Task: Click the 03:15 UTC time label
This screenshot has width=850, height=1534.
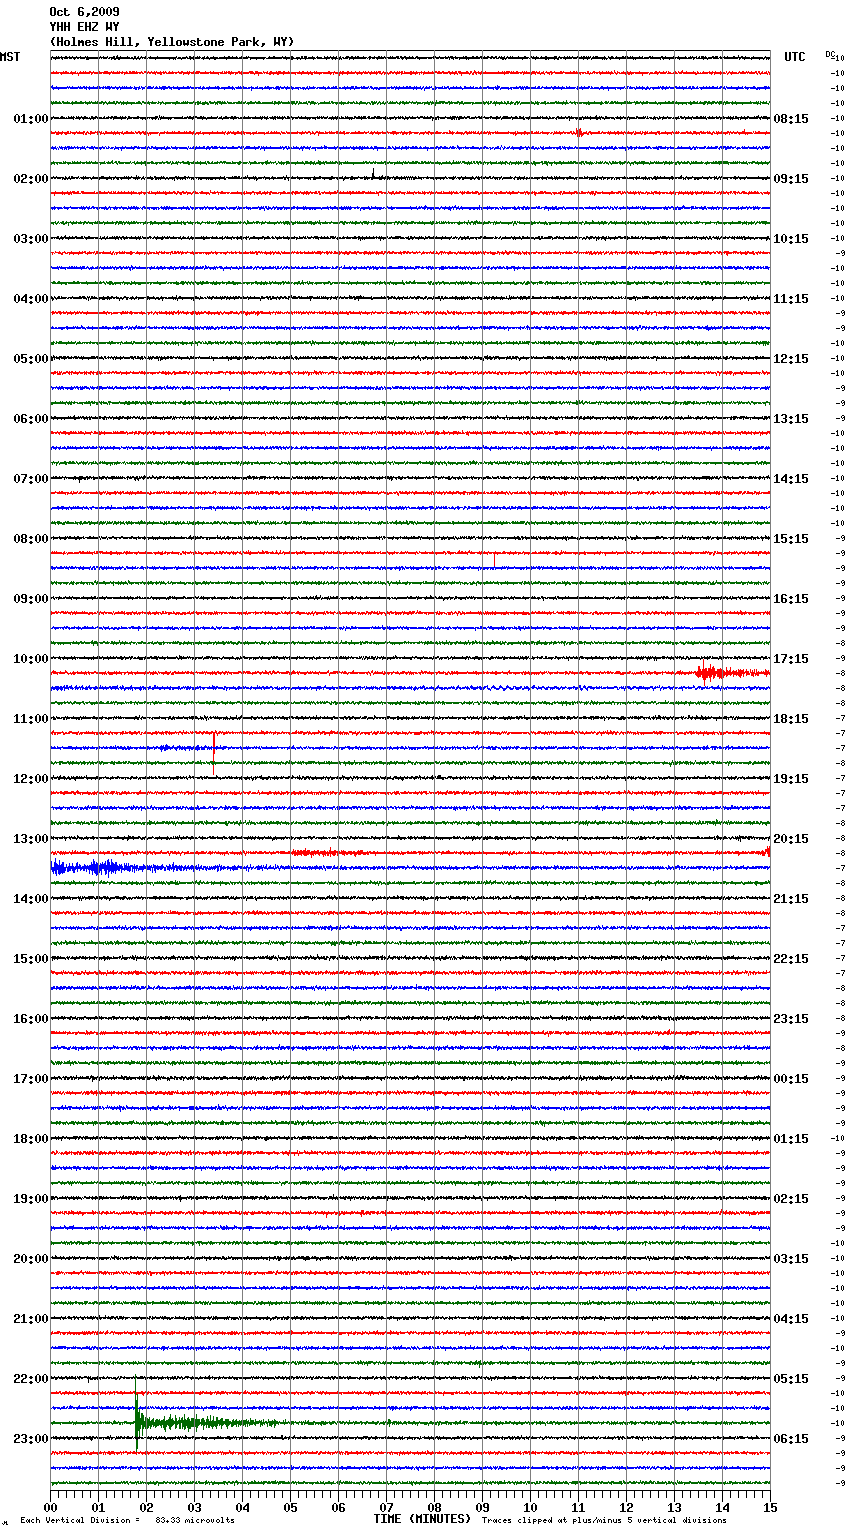Action: tap(791, 1259)
